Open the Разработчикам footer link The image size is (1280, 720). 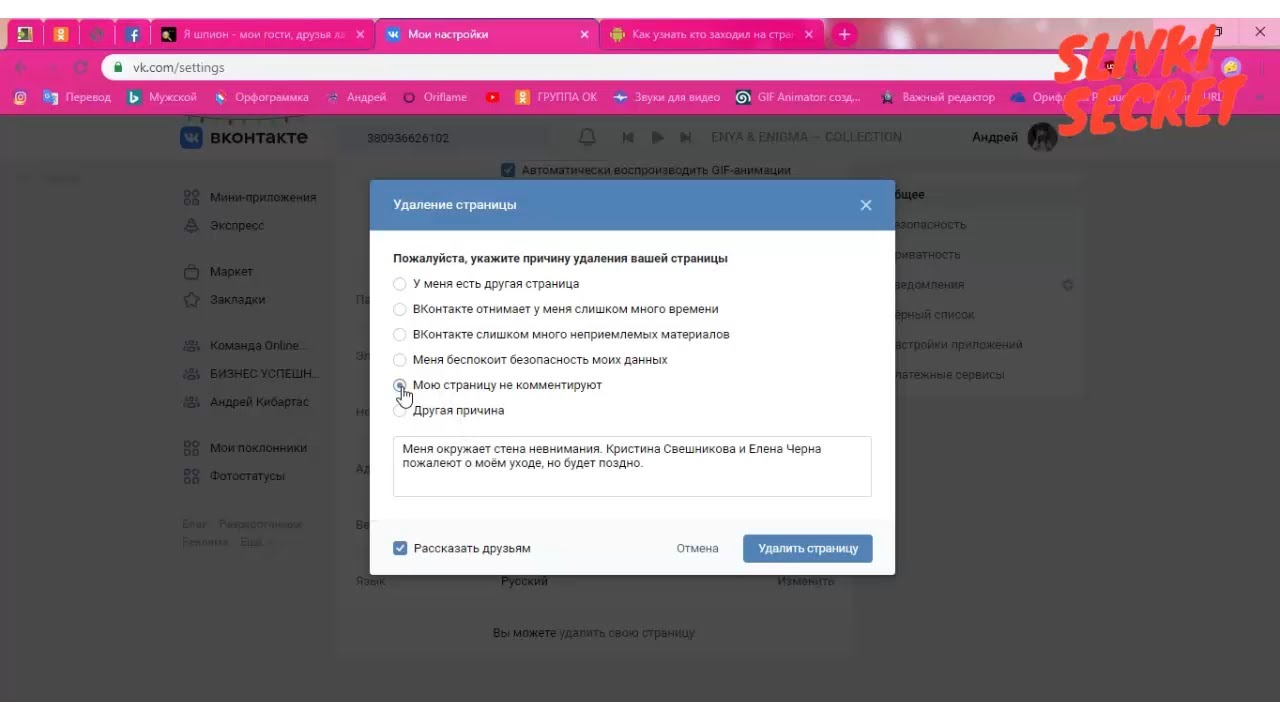[x=260, y=524]
